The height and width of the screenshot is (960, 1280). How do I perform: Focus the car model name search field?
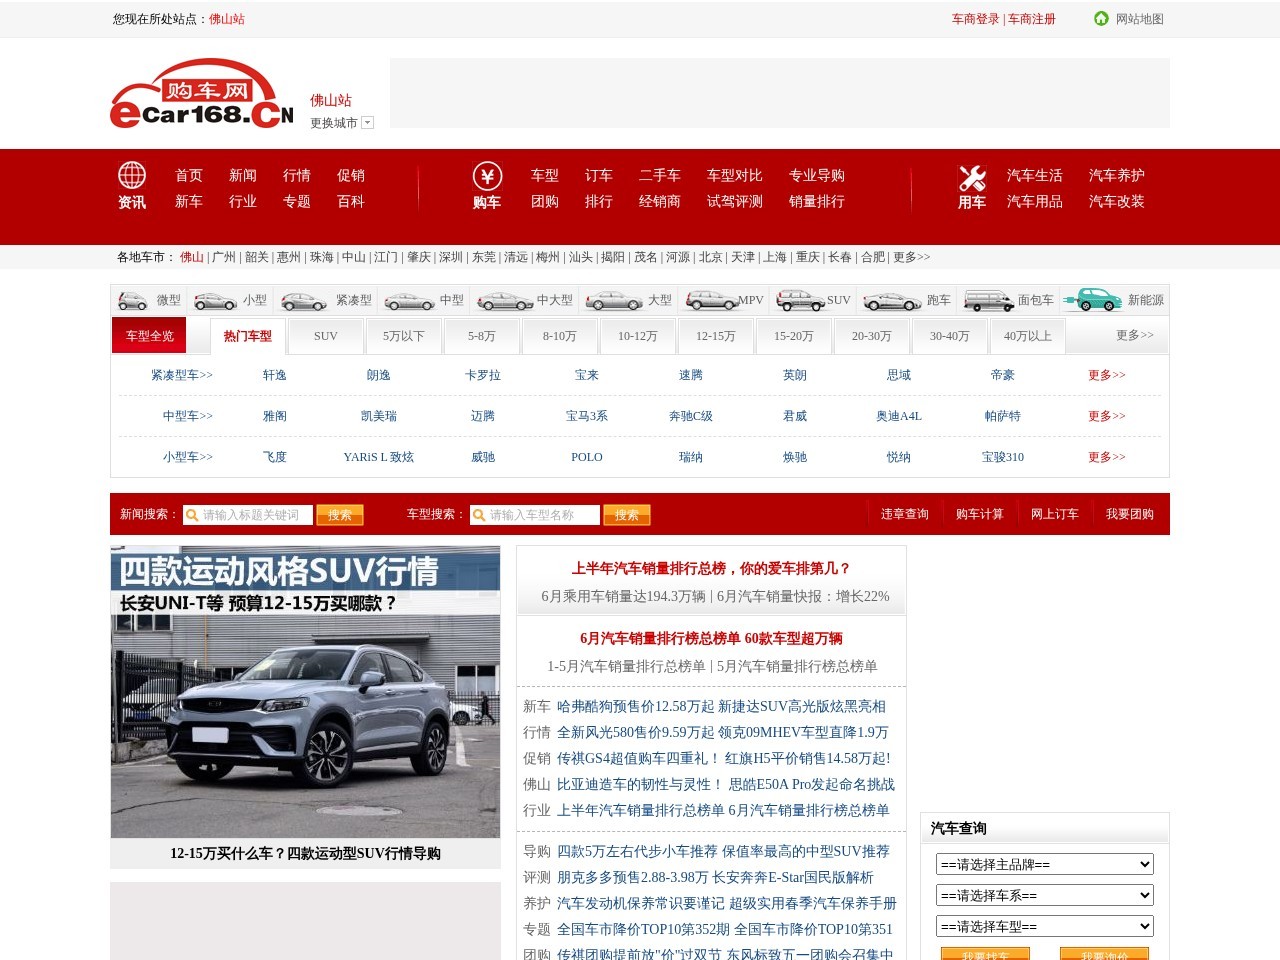pos(535,515)
